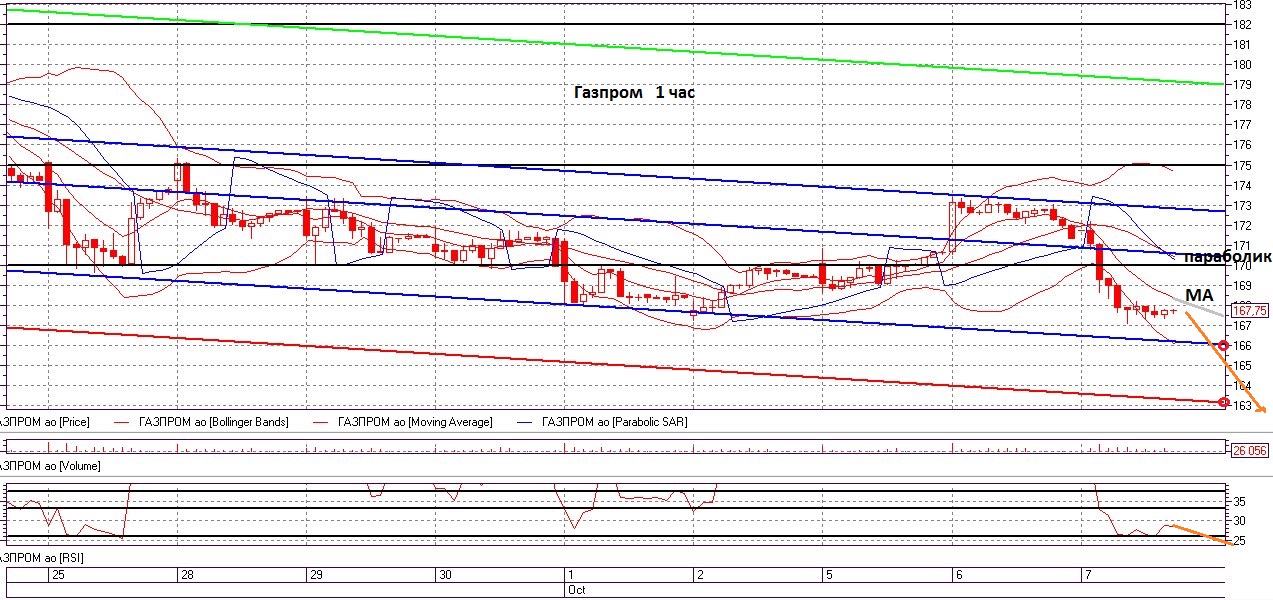Click the 'Газпром 1 час' chart title

[x=634, y=92]
